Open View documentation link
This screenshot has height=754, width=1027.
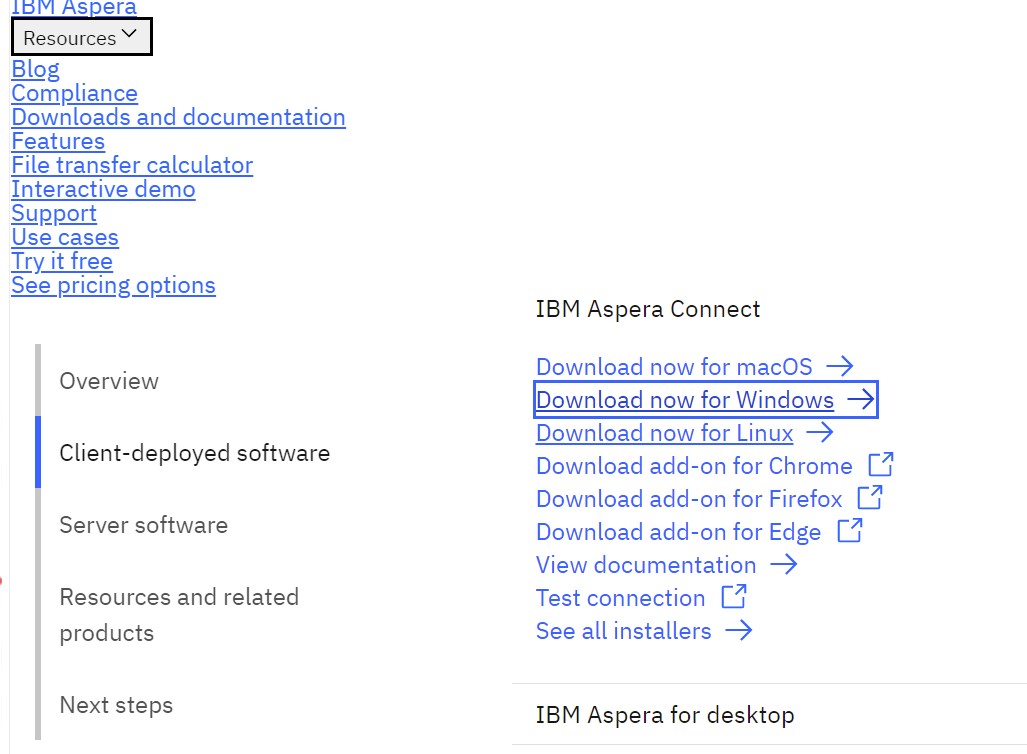pos(646,565)
